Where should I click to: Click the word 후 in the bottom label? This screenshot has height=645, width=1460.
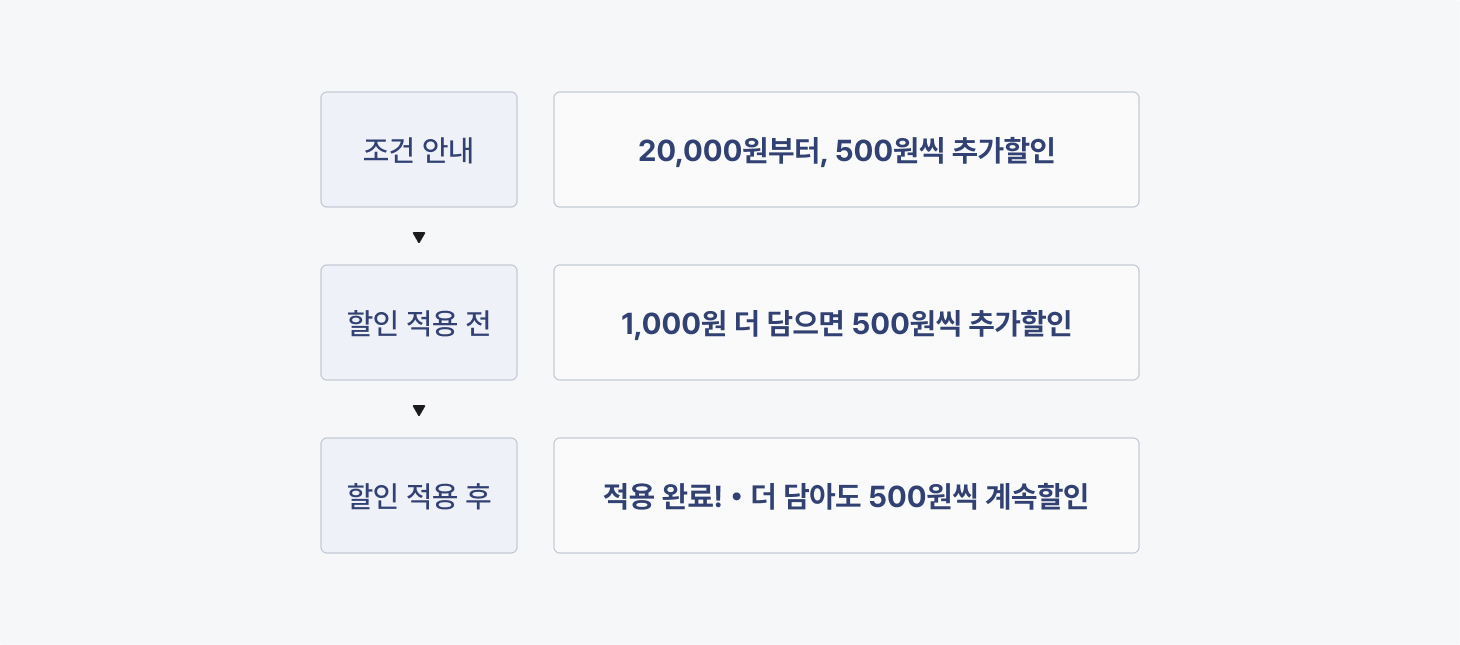tap(478, 496)
